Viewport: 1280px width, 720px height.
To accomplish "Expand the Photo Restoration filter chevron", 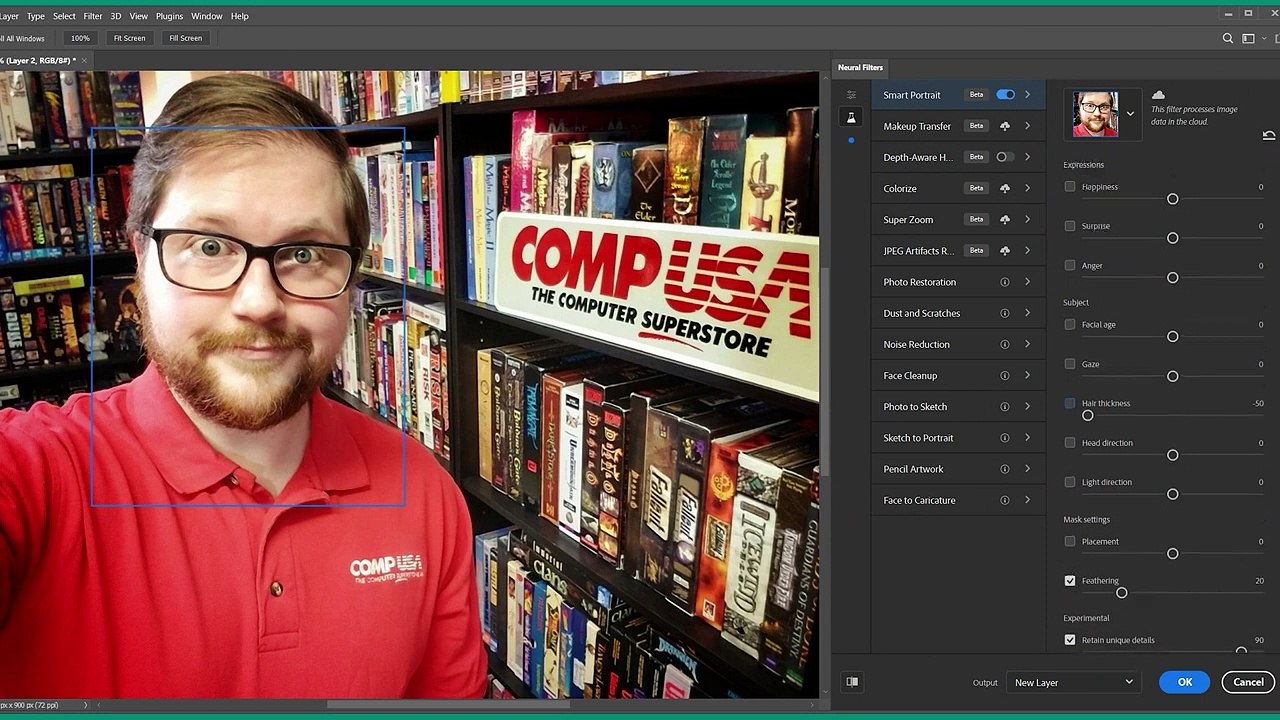I will point(1027,282).
